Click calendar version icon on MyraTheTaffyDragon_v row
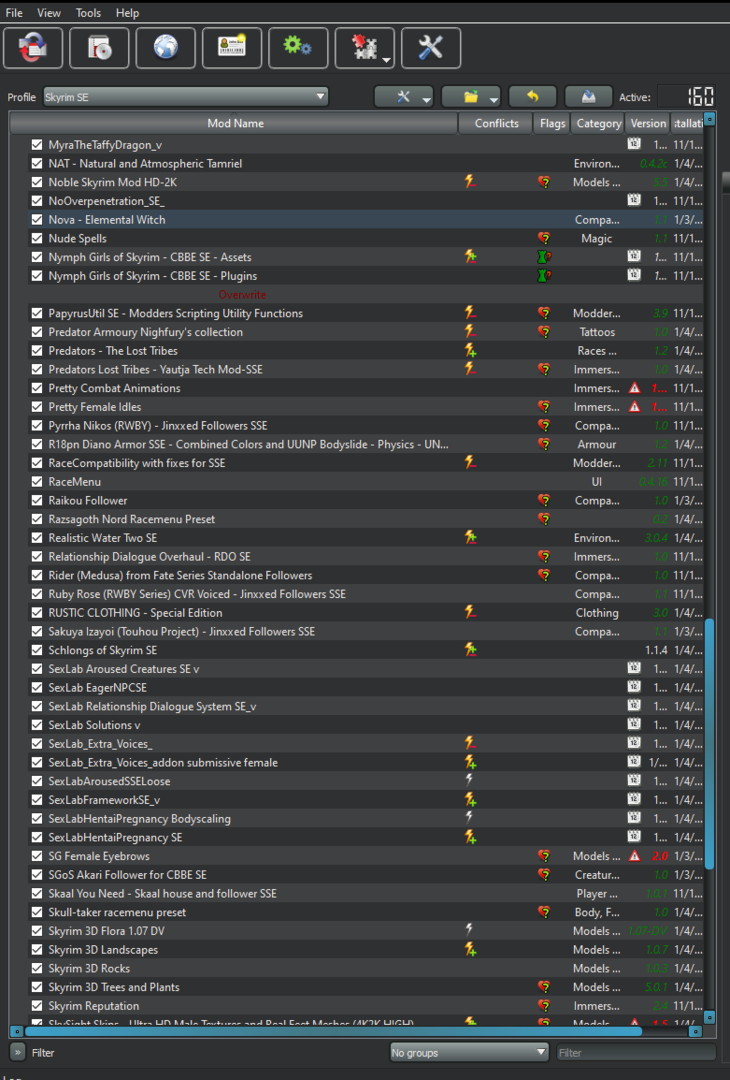Viewport: 730px width, 1080px height. point(634,144)
